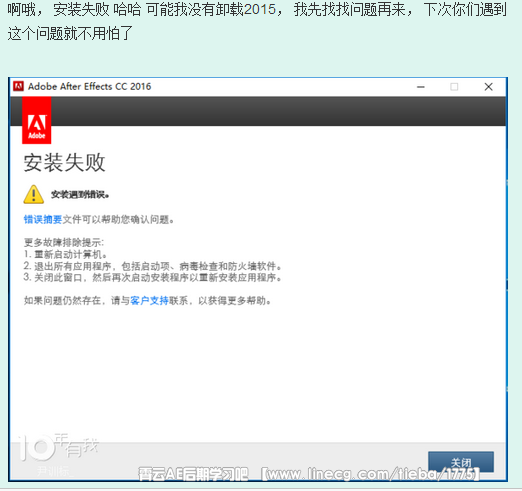The width and height of the screenshot is (522, 491).
Task: Click the small Adobe title bar icon
Action: [18, 86]
